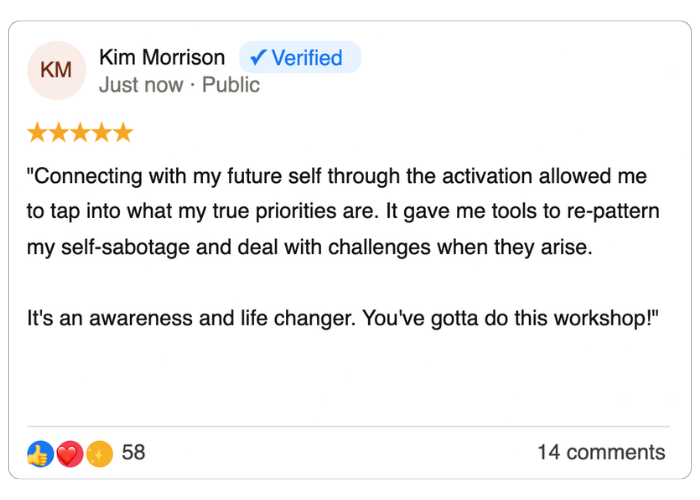Select the second star in the rating
The image size is (700, 500).
59,132
